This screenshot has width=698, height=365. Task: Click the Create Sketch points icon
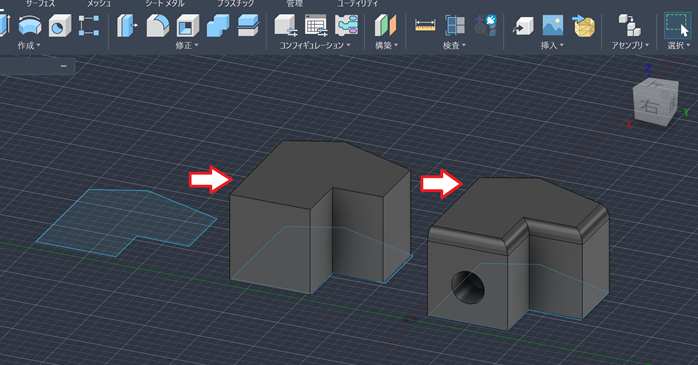coord(89,25)
